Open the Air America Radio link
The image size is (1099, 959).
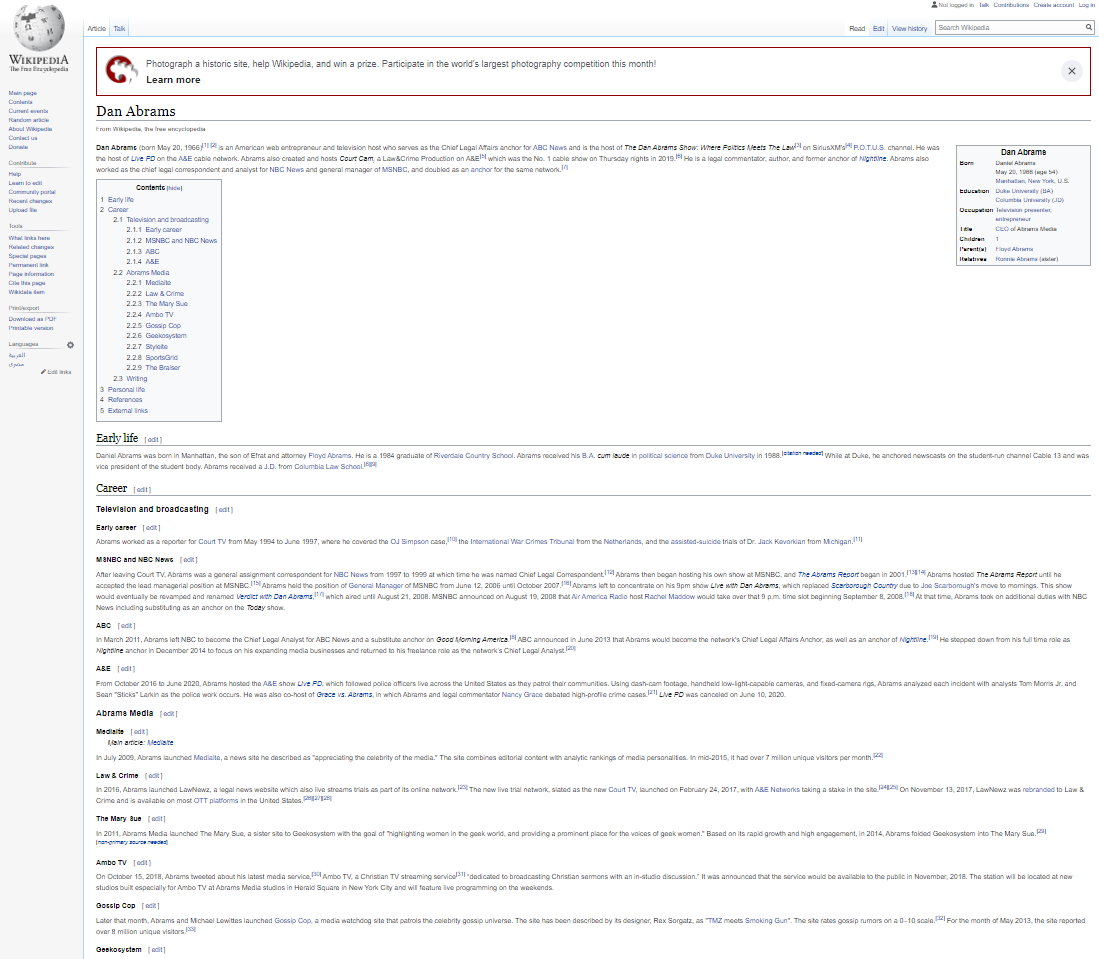pos(599,597)
